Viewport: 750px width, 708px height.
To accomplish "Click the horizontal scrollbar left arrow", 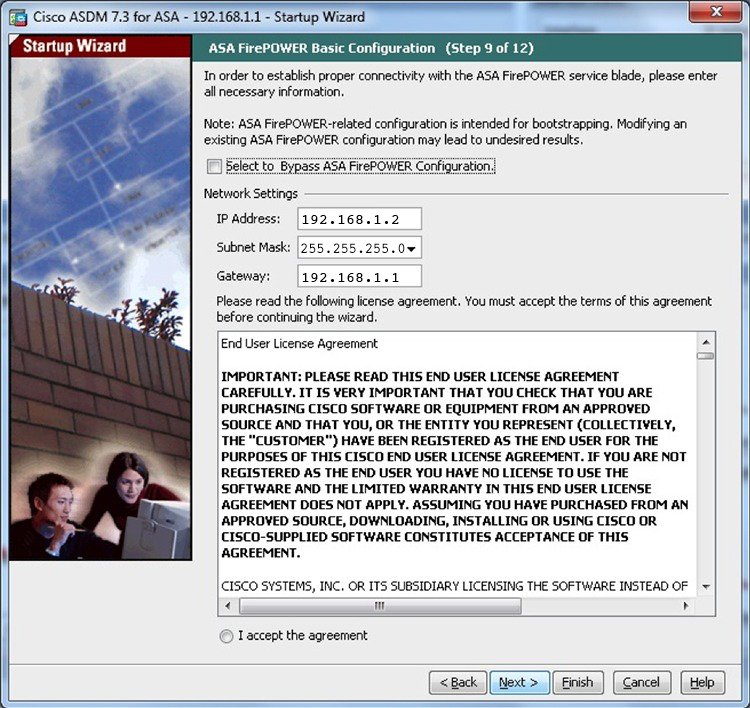I will click(228, 606).
